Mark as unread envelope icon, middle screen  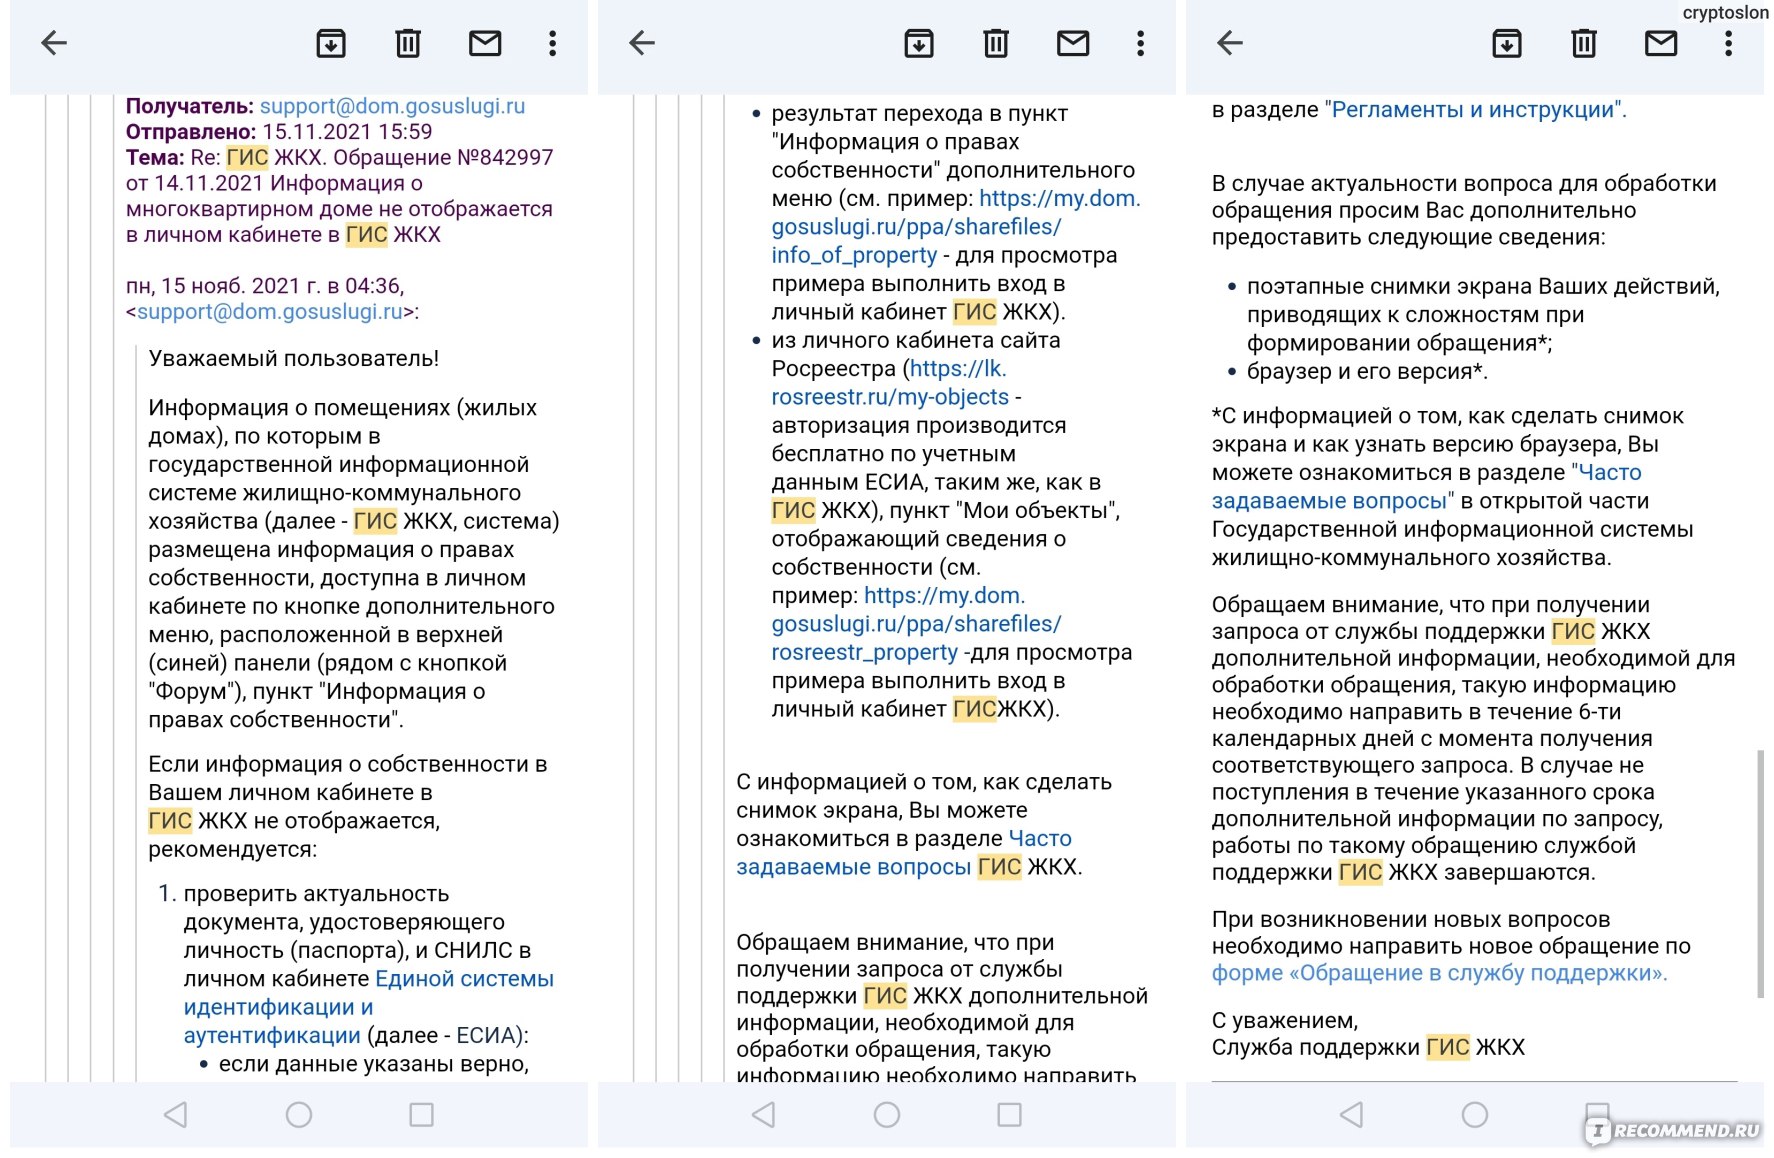[1073, 43]
